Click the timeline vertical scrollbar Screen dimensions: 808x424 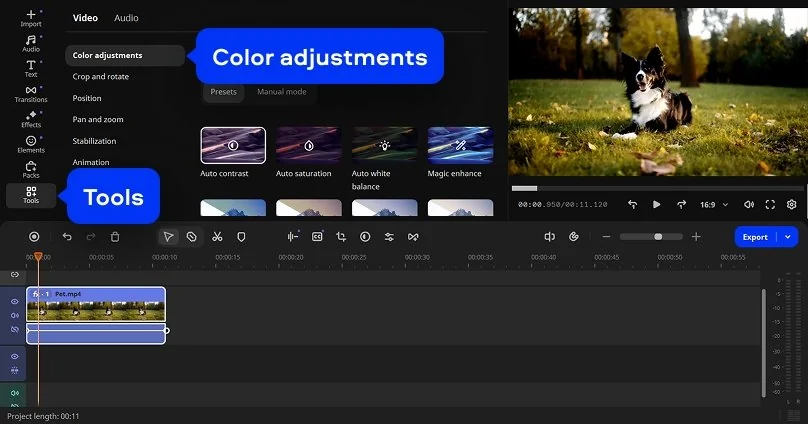tap(763, 343)
